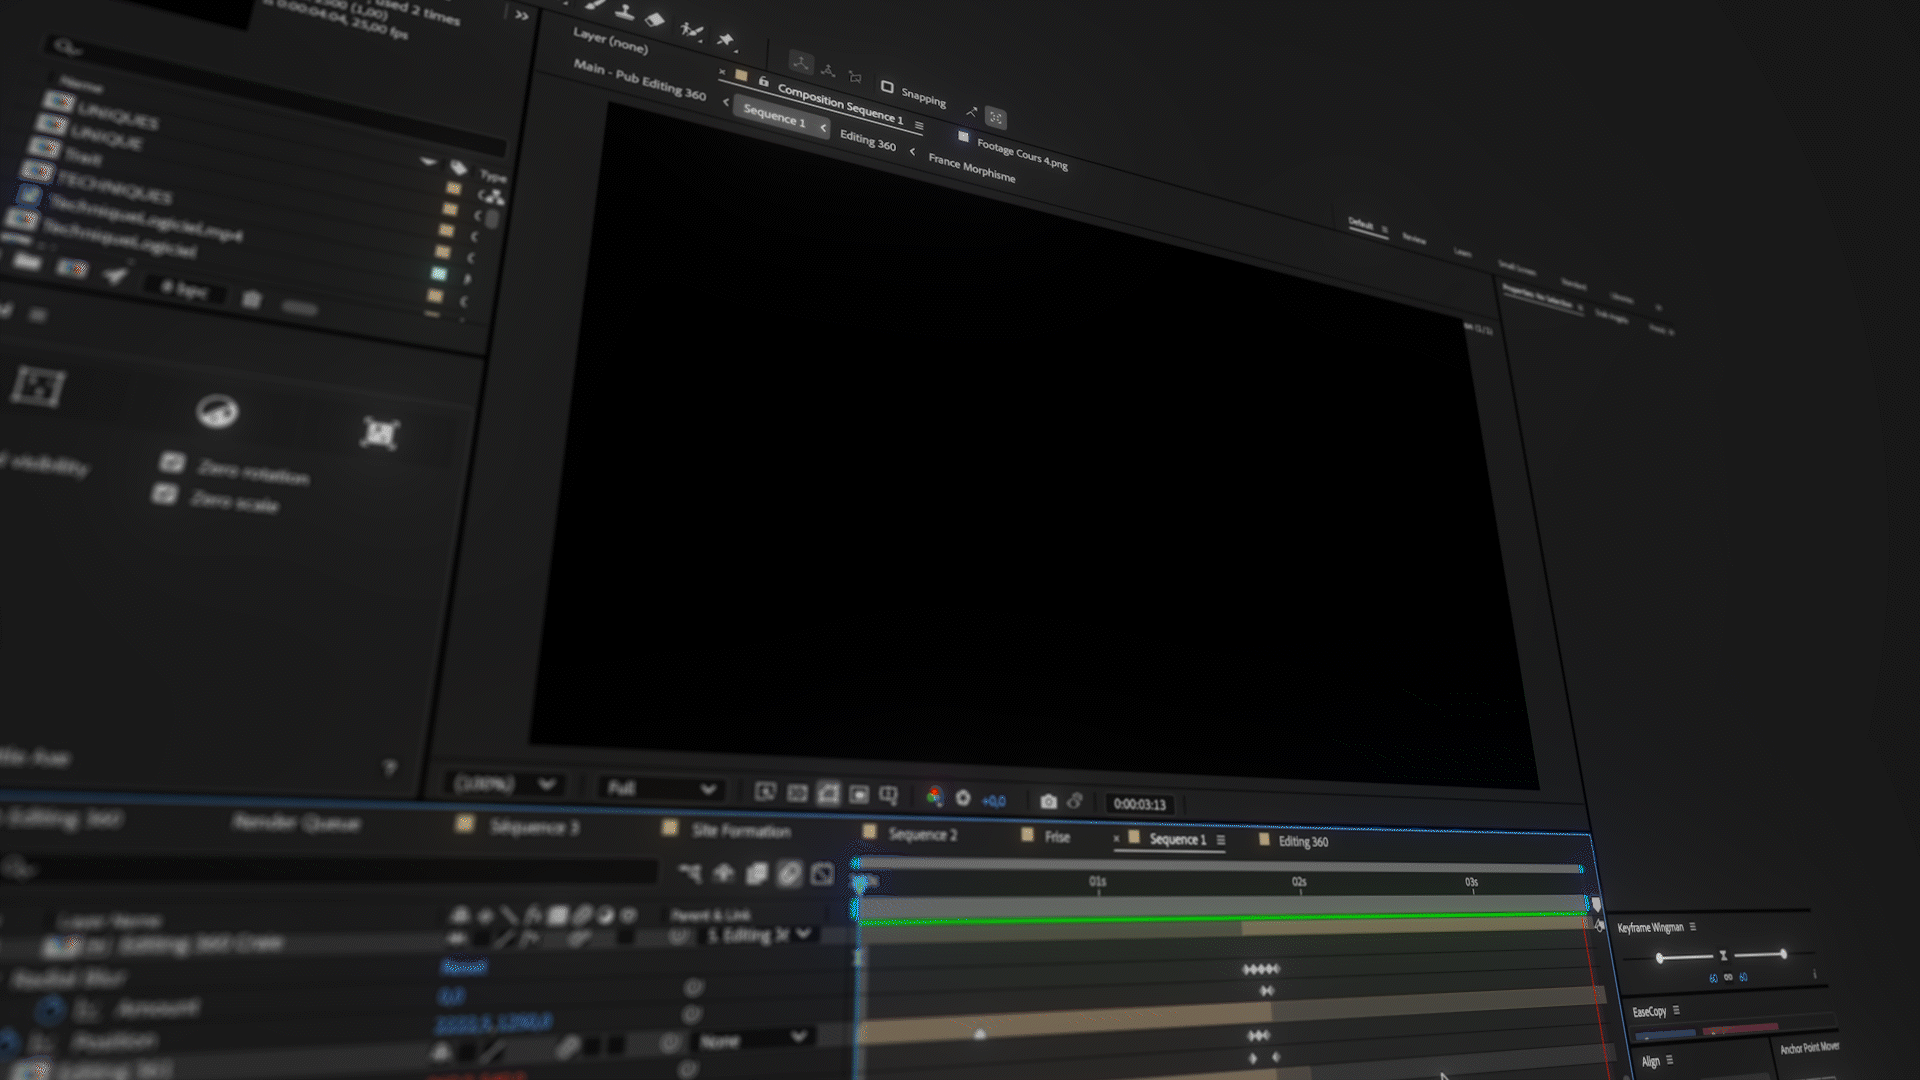Click the camera snapshot icon
1920x1080 pixels.
1048,801
